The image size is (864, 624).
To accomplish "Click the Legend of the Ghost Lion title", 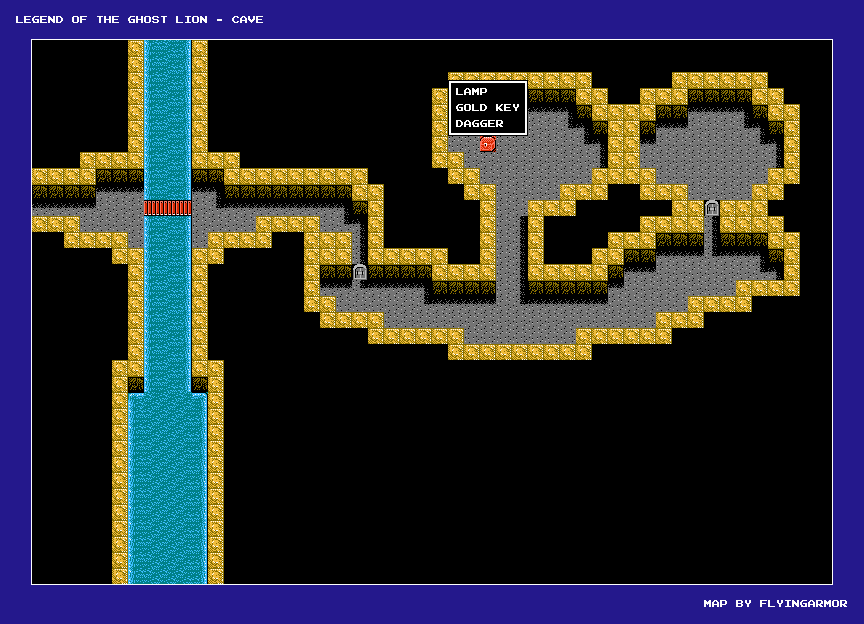I will click(x=139, y=19).
